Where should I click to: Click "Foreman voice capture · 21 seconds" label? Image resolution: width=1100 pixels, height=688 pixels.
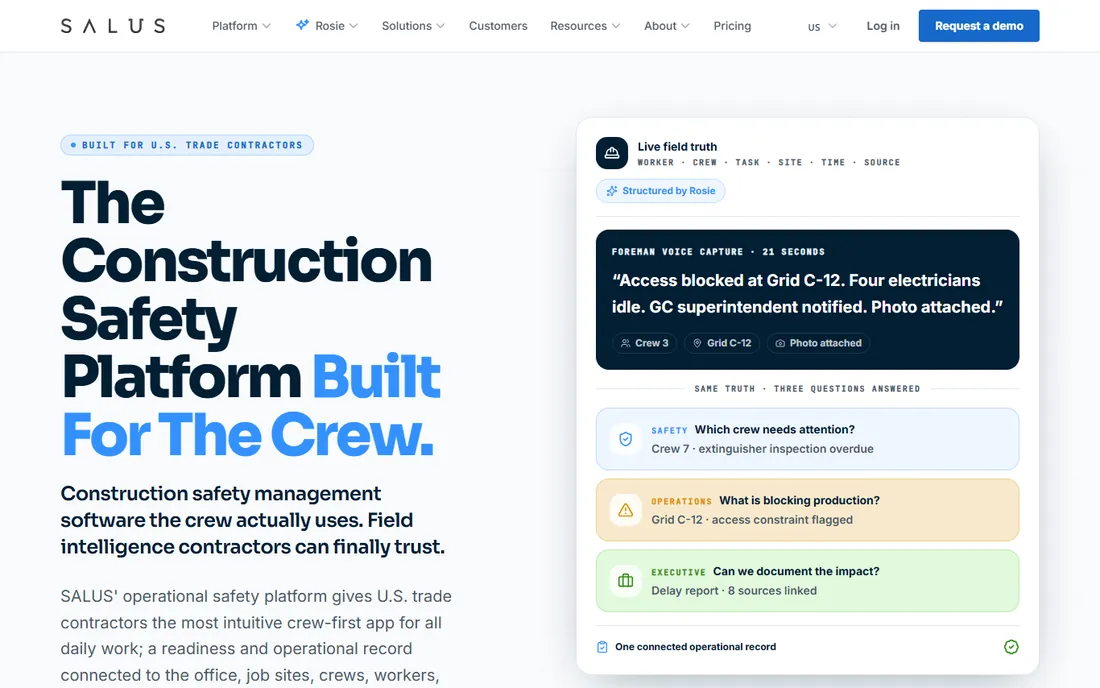click(x=718, y=252)
